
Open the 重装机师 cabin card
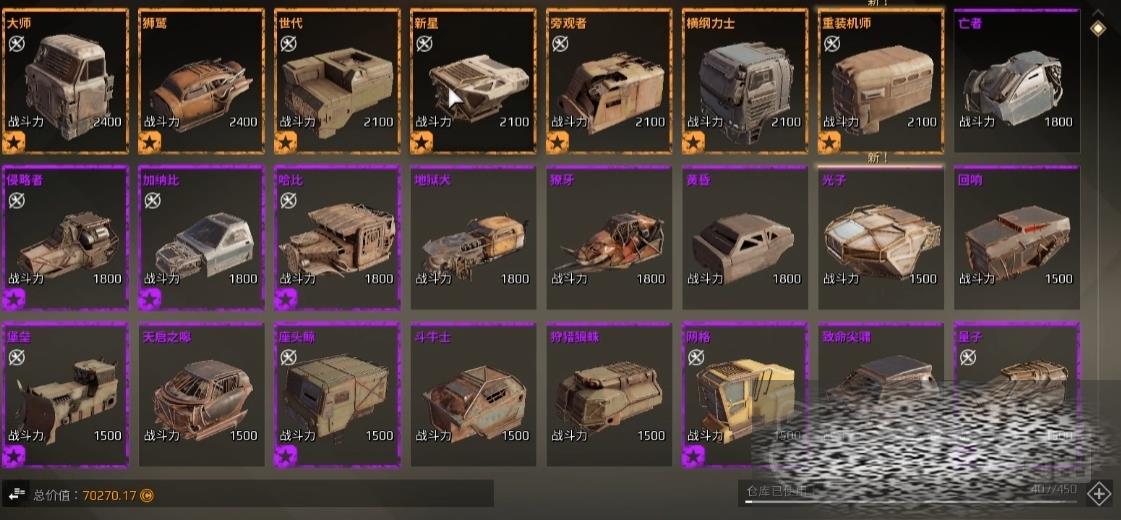pyautogui.click(x=881, y=81)
